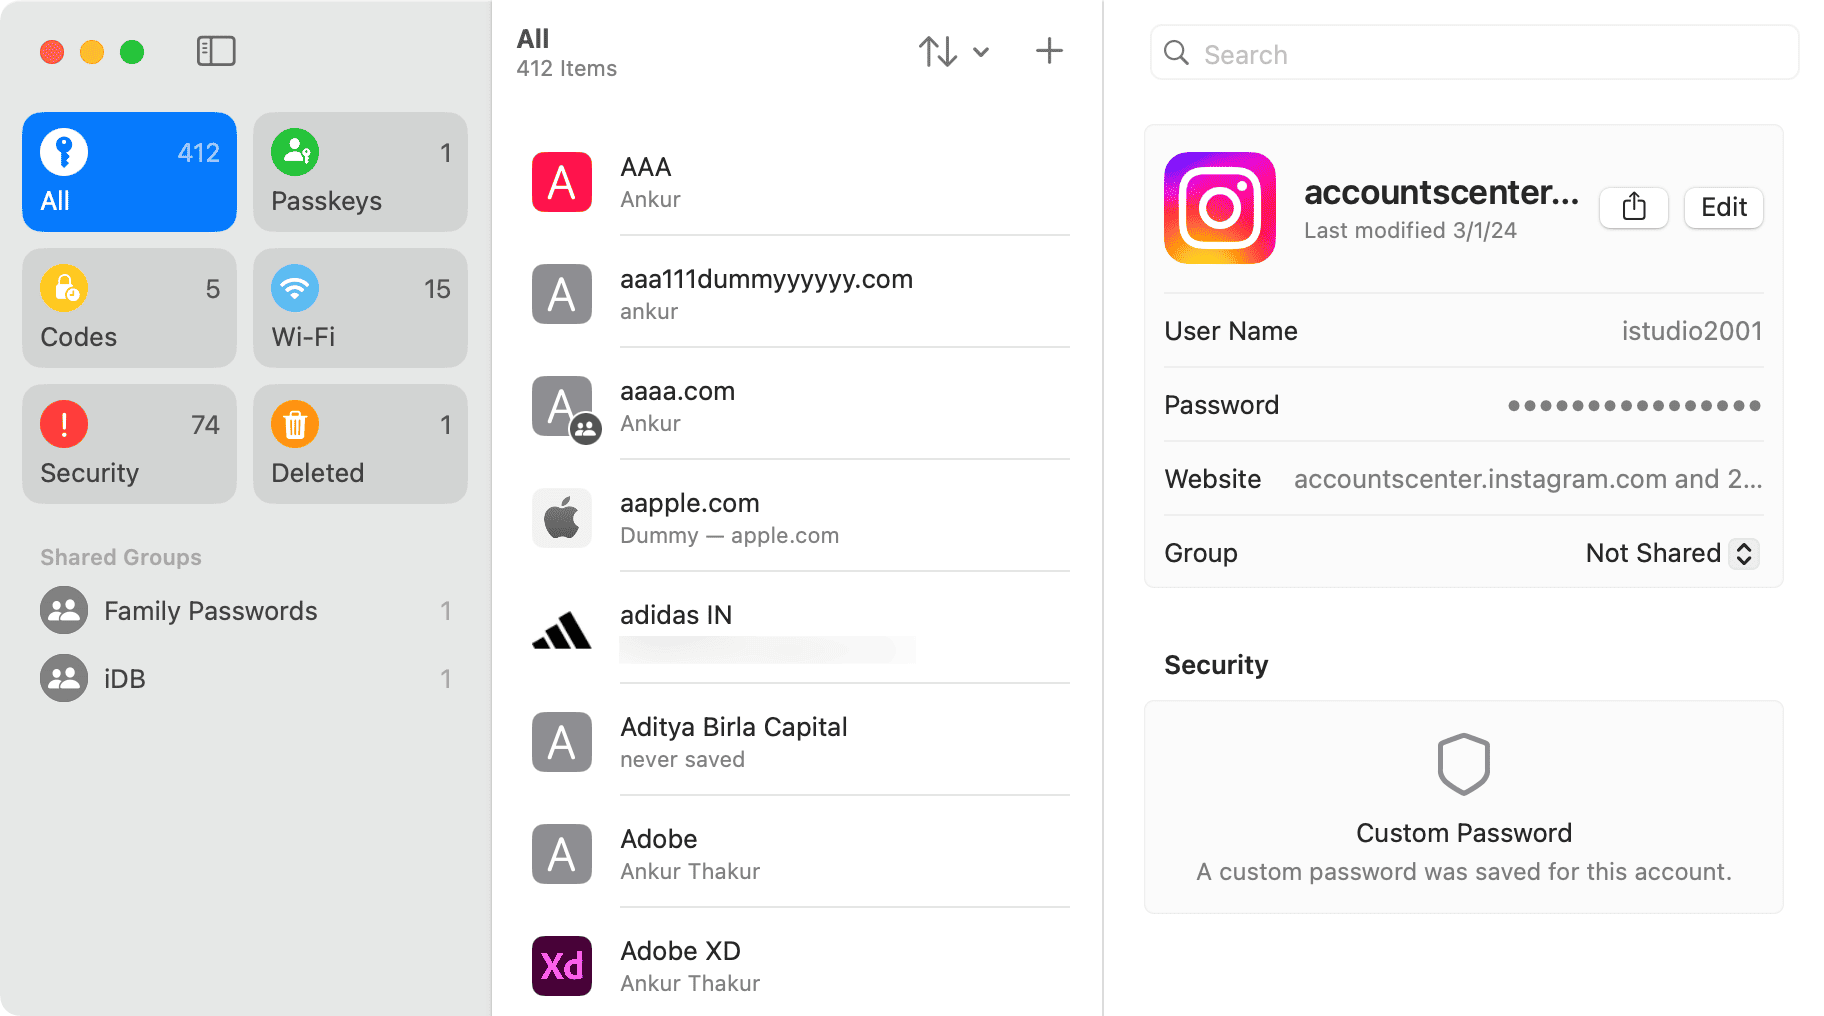The height and width of the screenshot is (1016, 1824).
Task: Open the Deleted passwords category
Action: coord(360,444)
